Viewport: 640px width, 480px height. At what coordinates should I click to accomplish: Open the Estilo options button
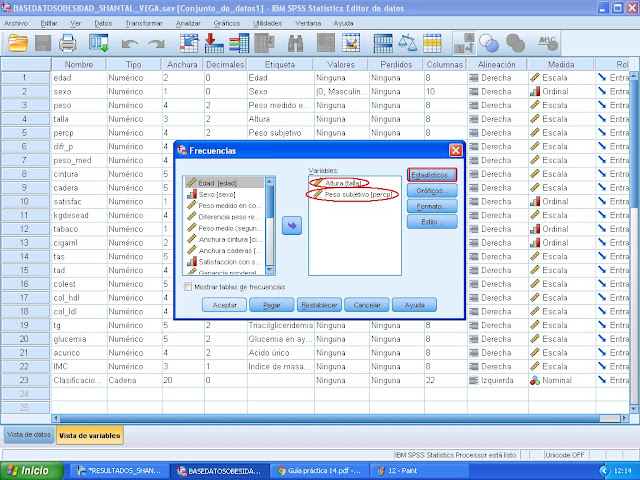click(x=432, y=222)
